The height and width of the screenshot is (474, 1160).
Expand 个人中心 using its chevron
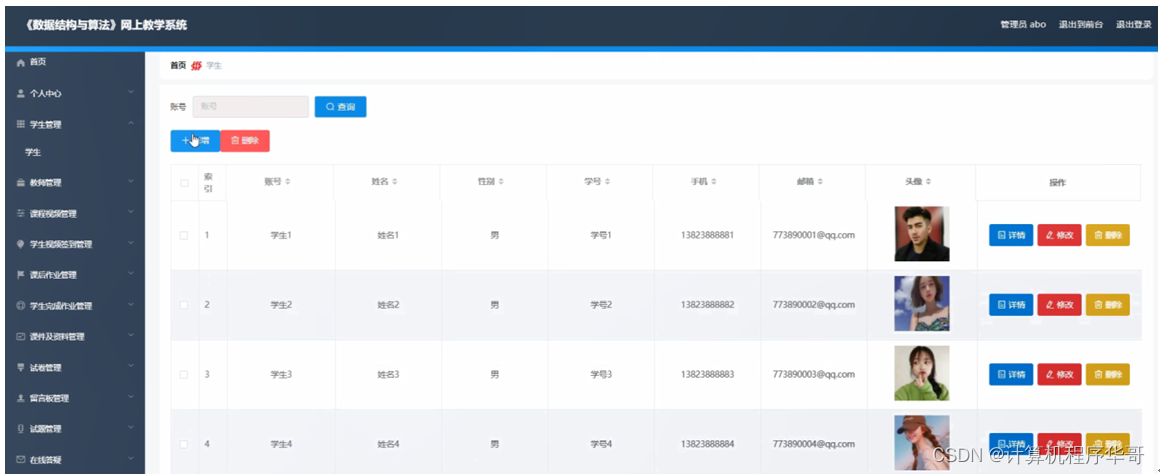coord(131,92)
